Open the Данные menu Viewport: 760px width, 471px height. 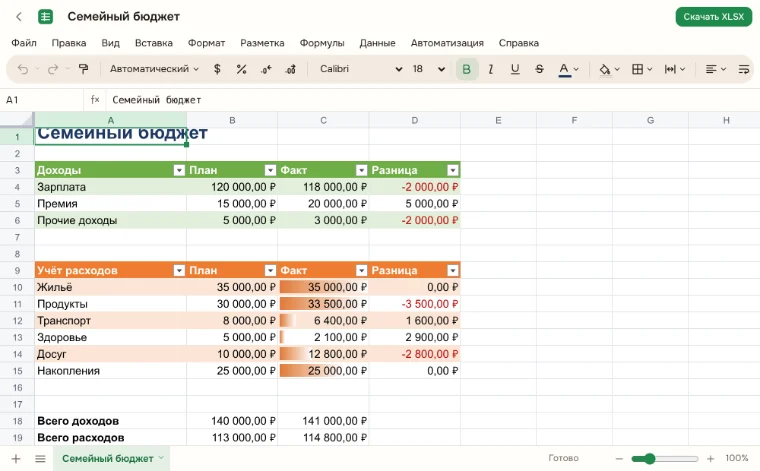click(x=377, y=43)
